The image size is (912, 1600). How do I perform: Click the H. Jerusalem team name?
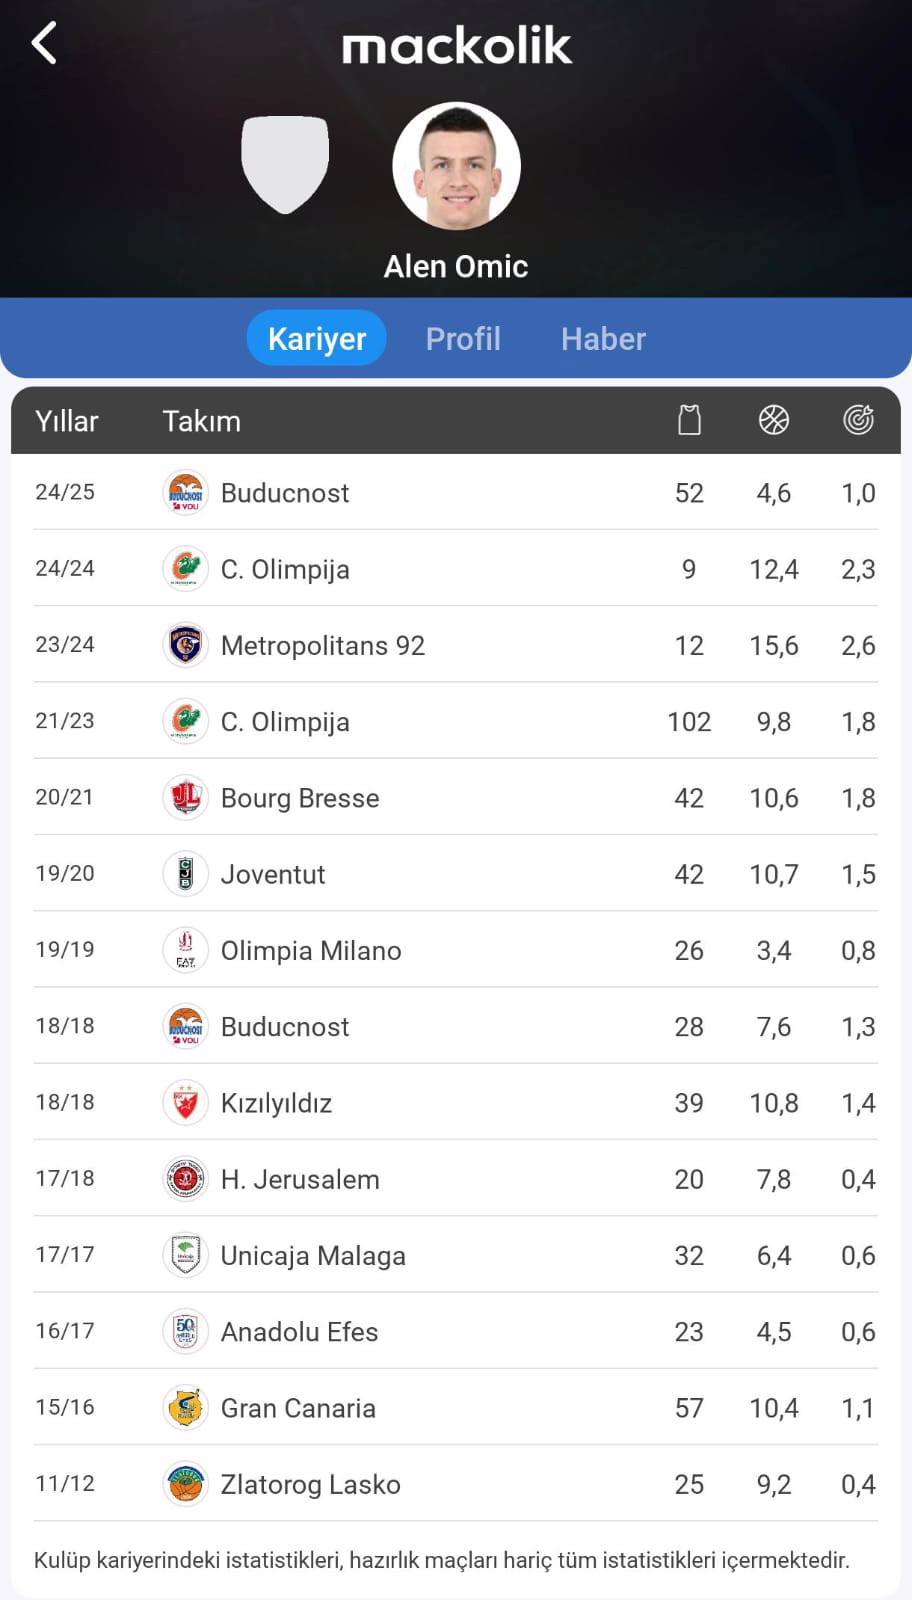[300, 1180]
